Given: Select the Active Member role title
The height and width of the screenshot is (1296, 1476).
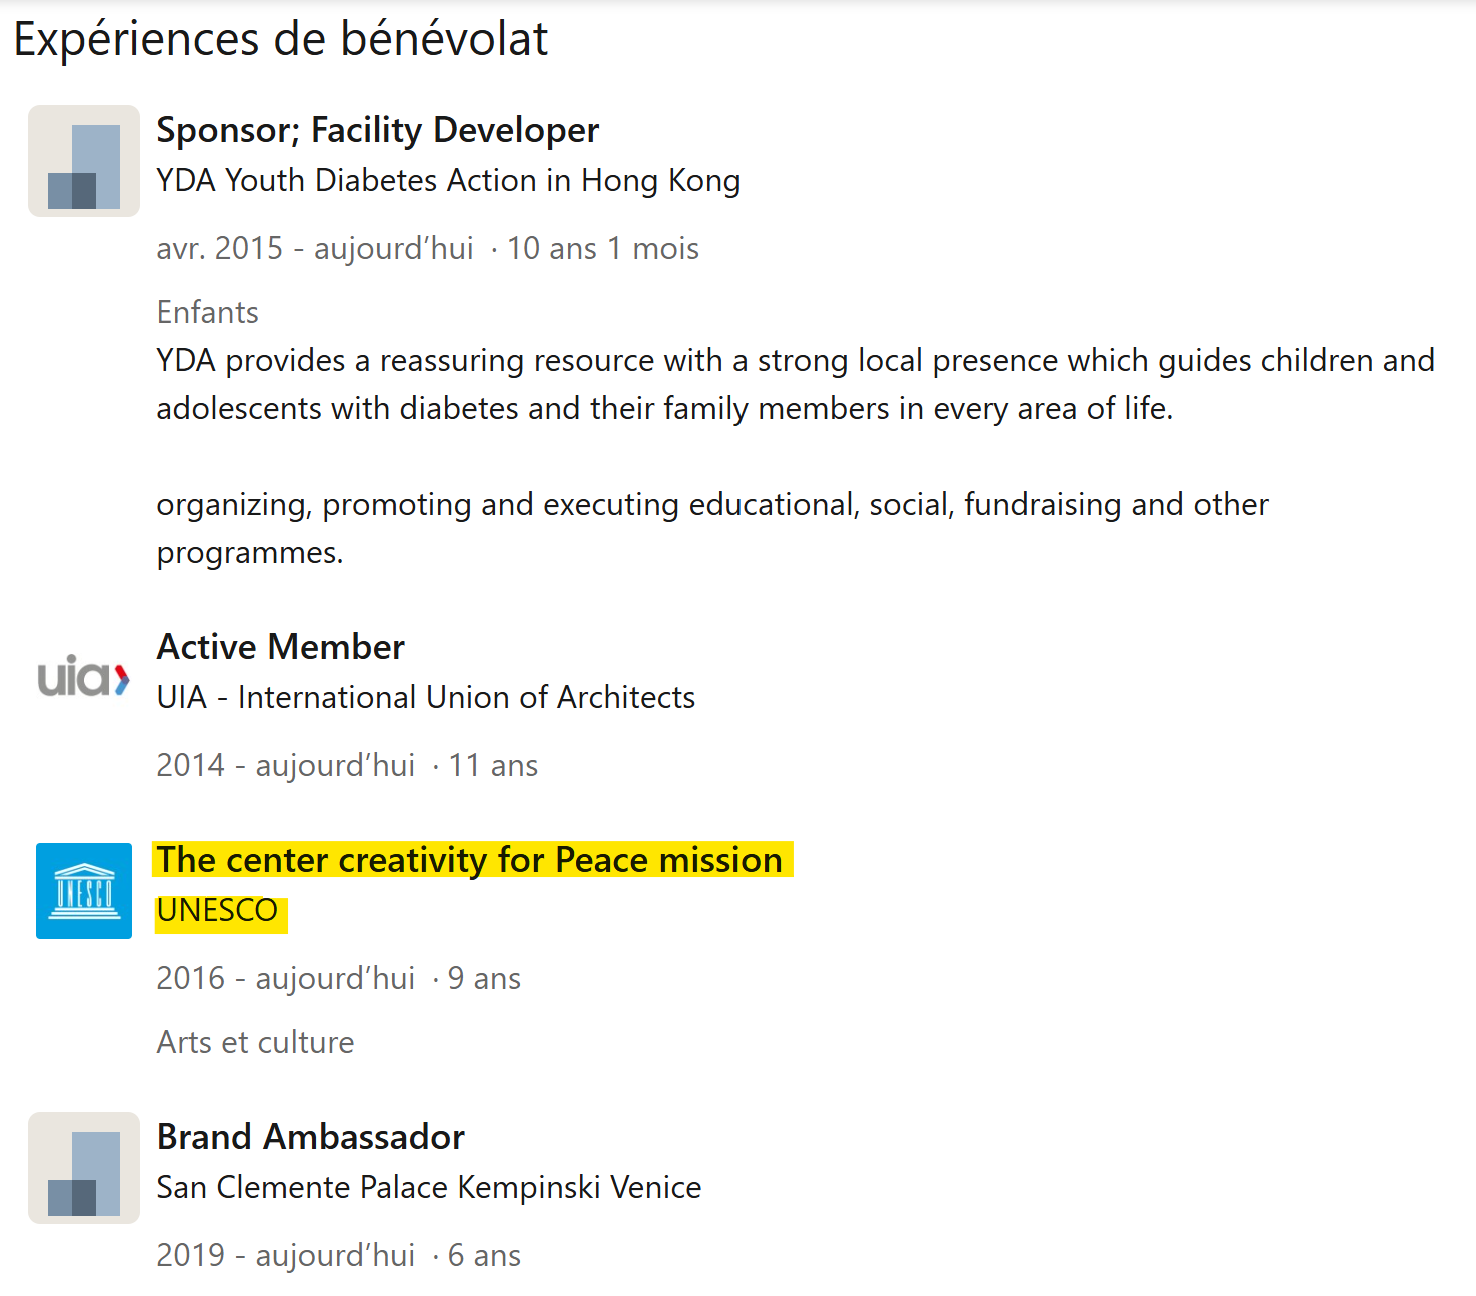Looking at the screenshot, I should click(x=280, y=647).
